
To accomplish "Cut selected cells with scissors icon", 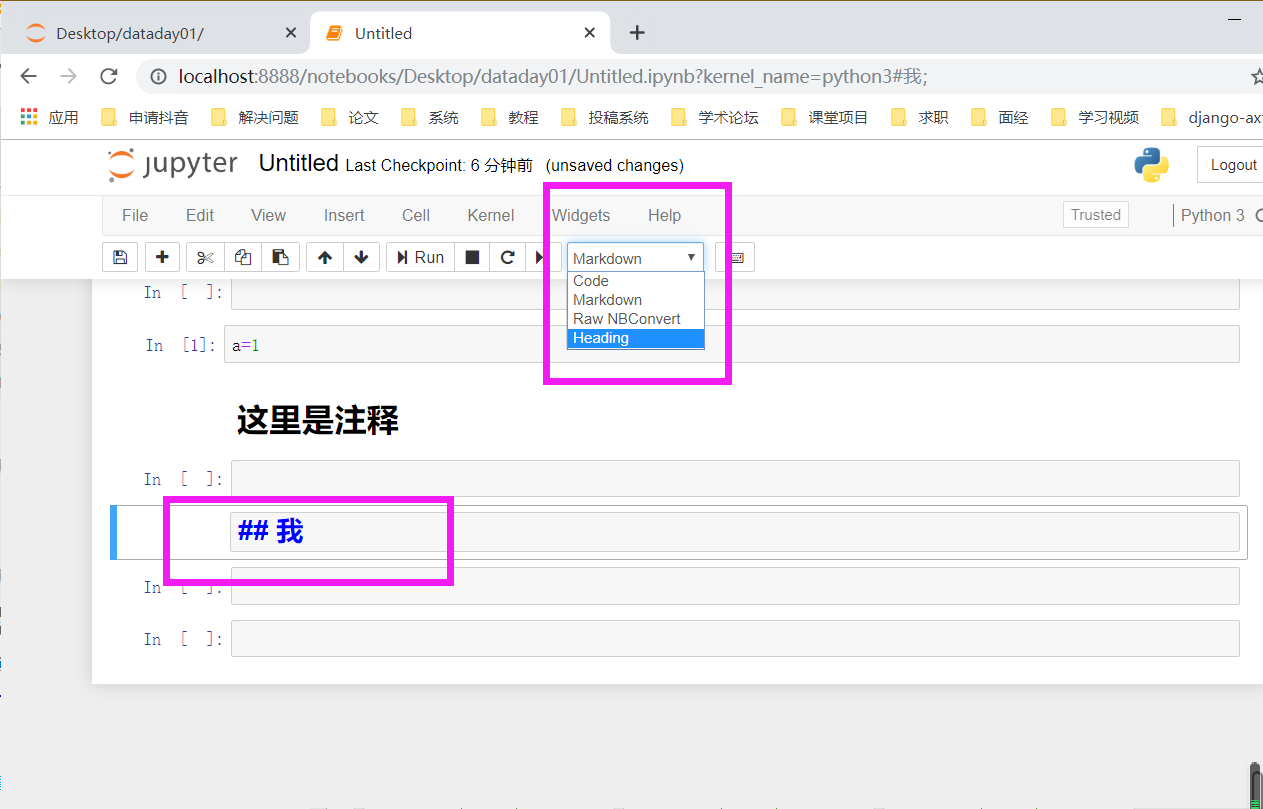I will (205, 257).
